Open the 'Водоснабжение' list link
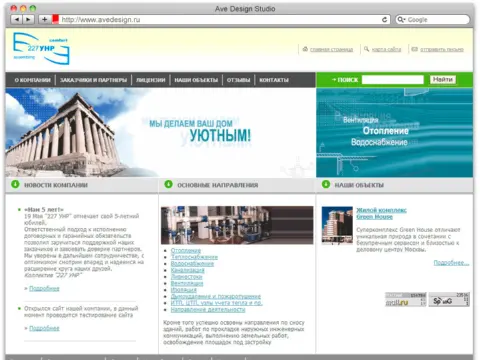The image size is (480, 360). click(192, 264)
